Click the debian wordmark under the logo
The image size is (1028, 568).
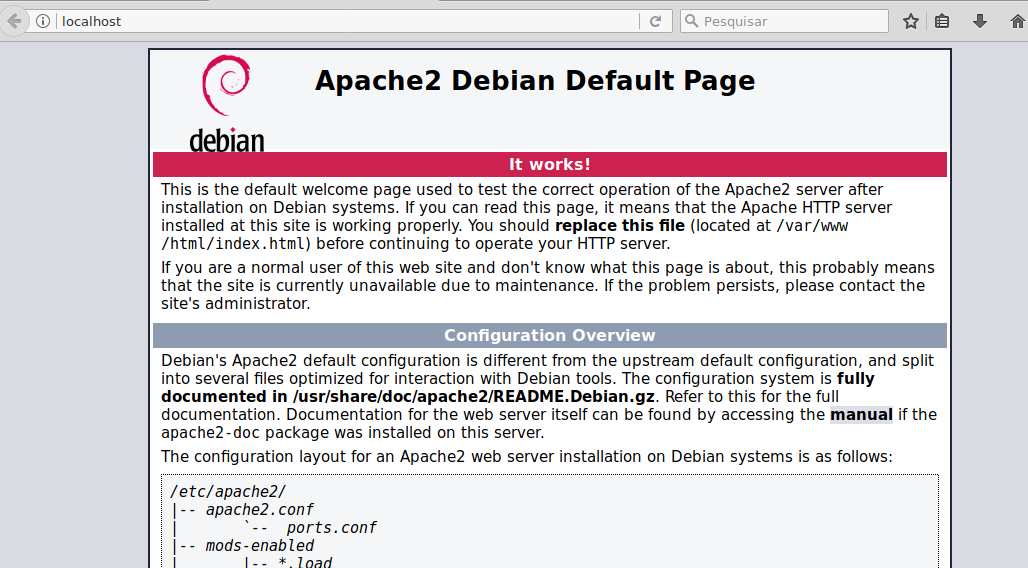pyautogui.click(x=227, y=140)
